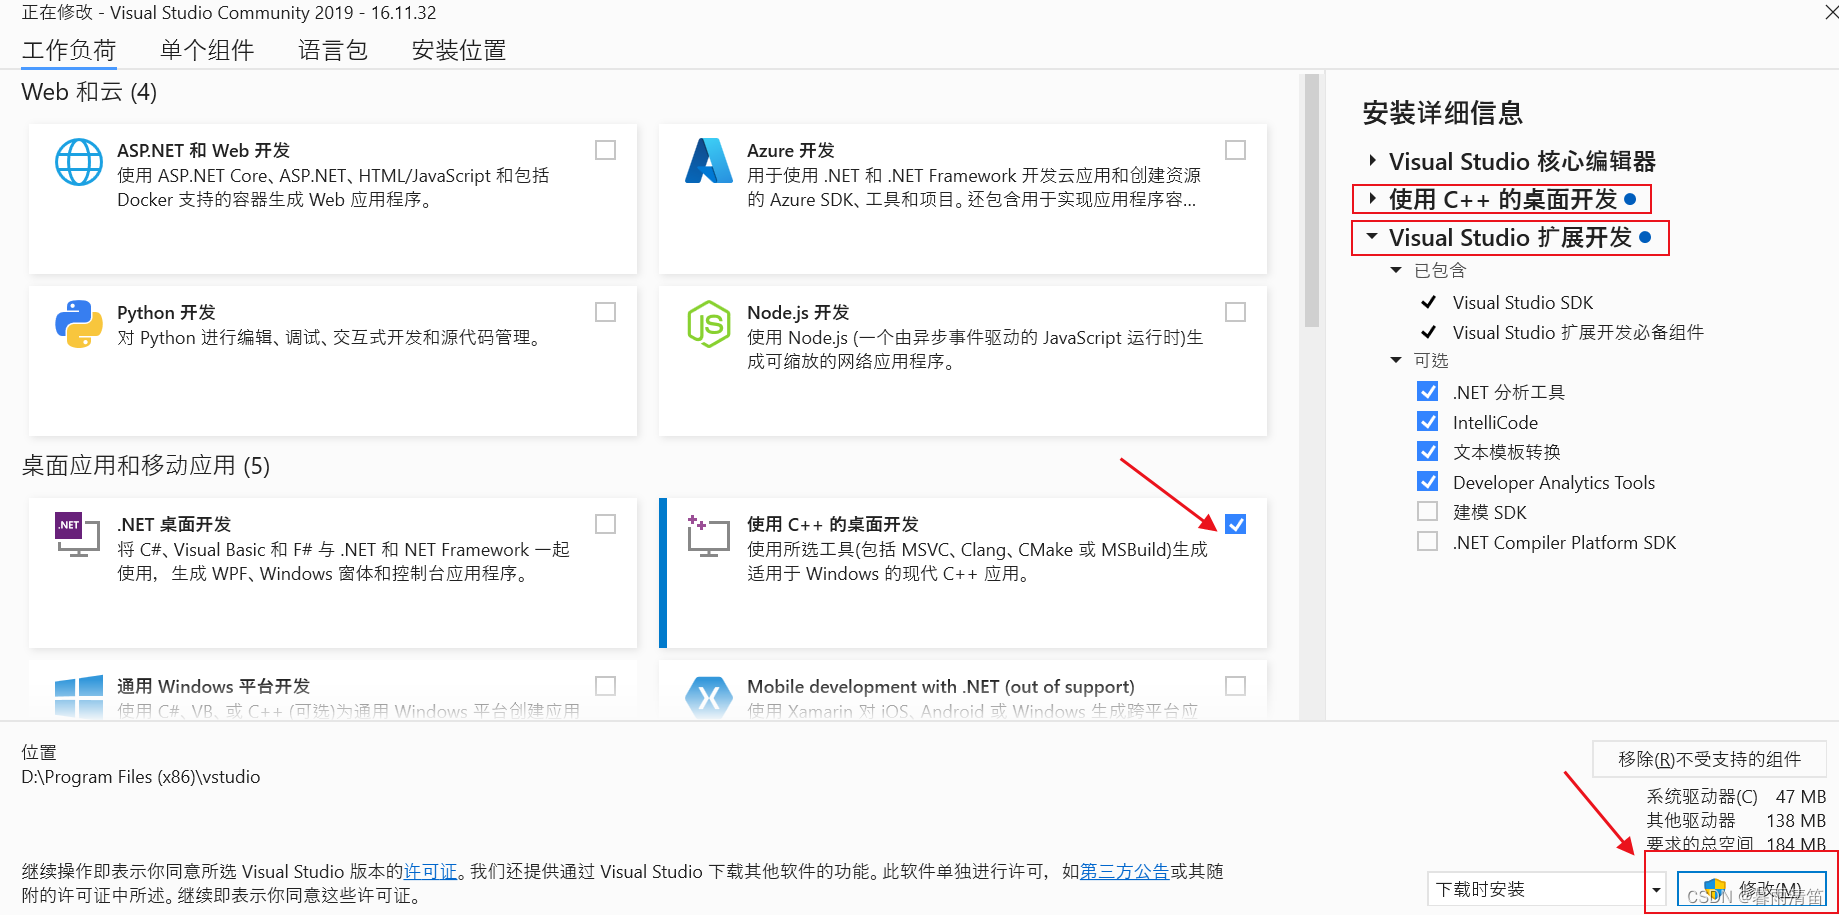The height and width of the screenshot is (915, 1839).
Task: Select the Visual Studio SDK included item
Action: pos(1522,302)
